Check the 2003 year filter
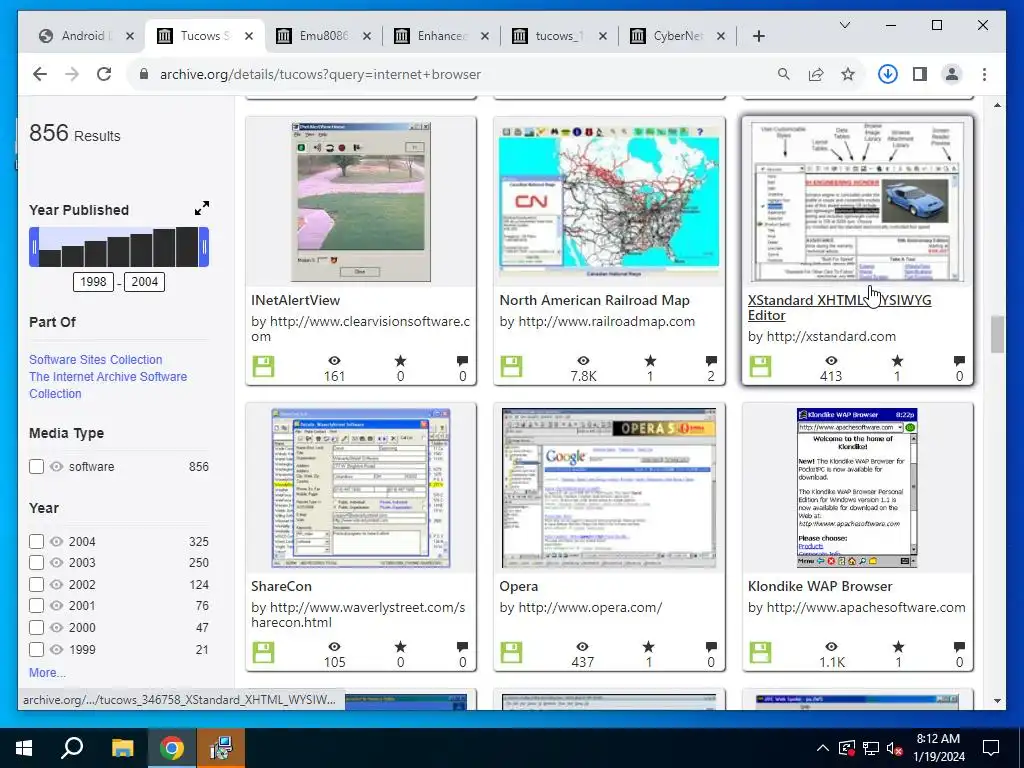The image size is (1024, 768). point(37,563)
